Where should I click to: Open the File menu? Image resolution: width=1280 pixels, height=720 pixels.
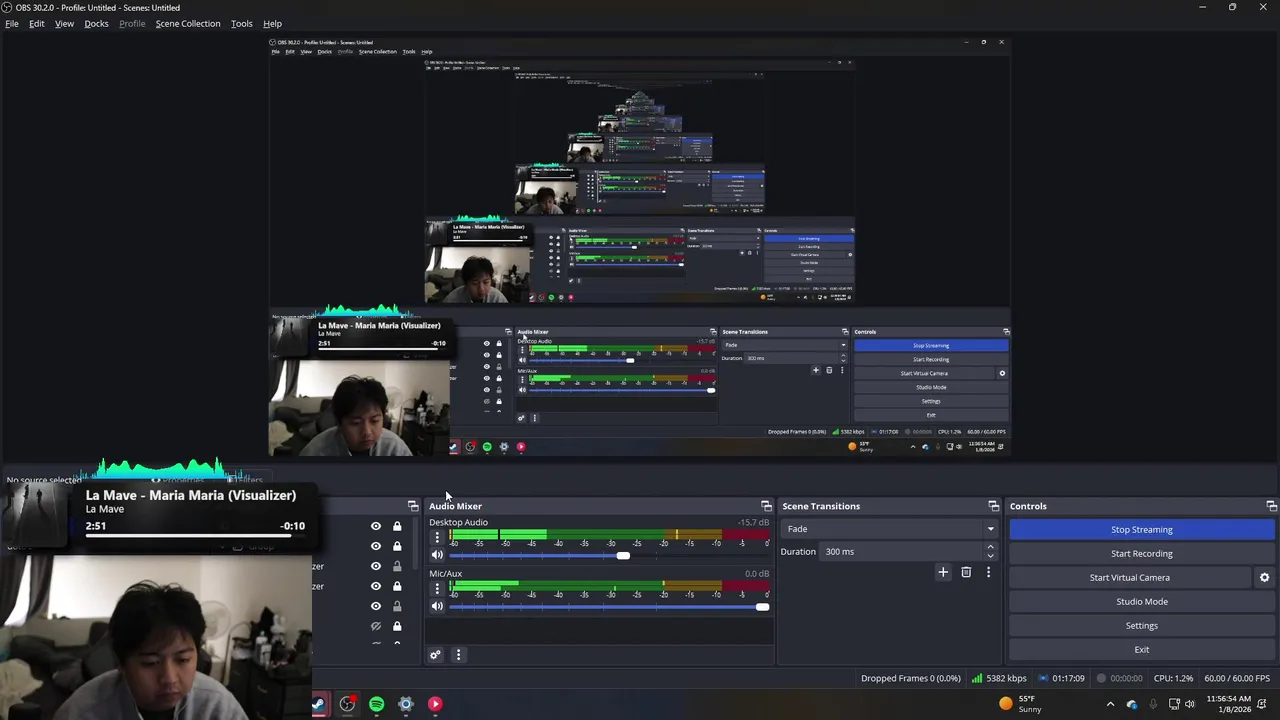(12, 23)
